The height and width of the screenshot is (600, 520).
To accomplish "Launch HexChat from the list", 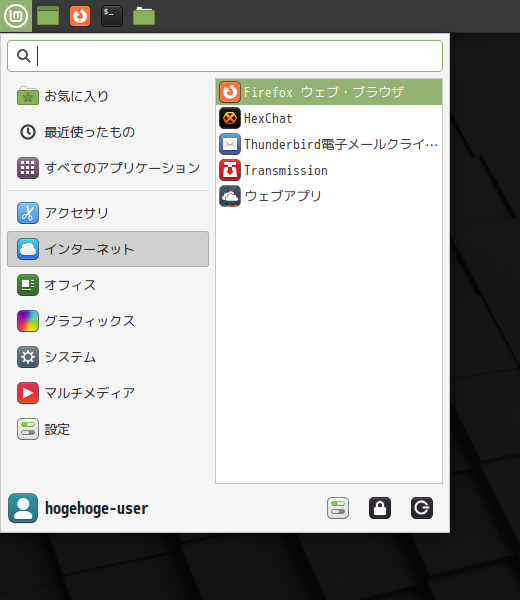I will point(329,118).
